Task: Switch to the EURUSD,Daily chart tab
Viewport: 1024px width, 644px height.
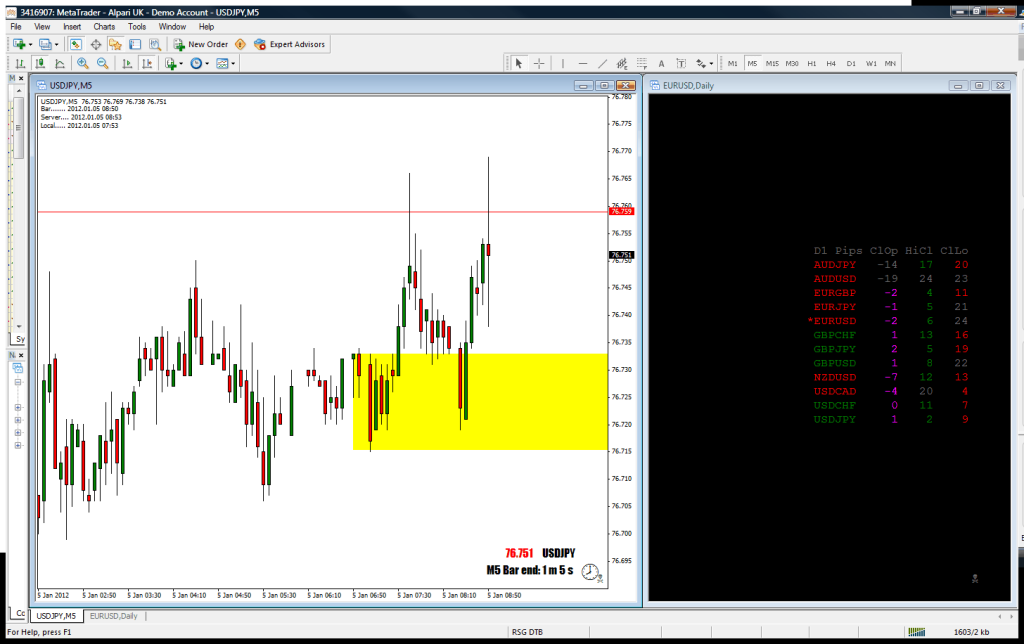Action: [114, 616]
